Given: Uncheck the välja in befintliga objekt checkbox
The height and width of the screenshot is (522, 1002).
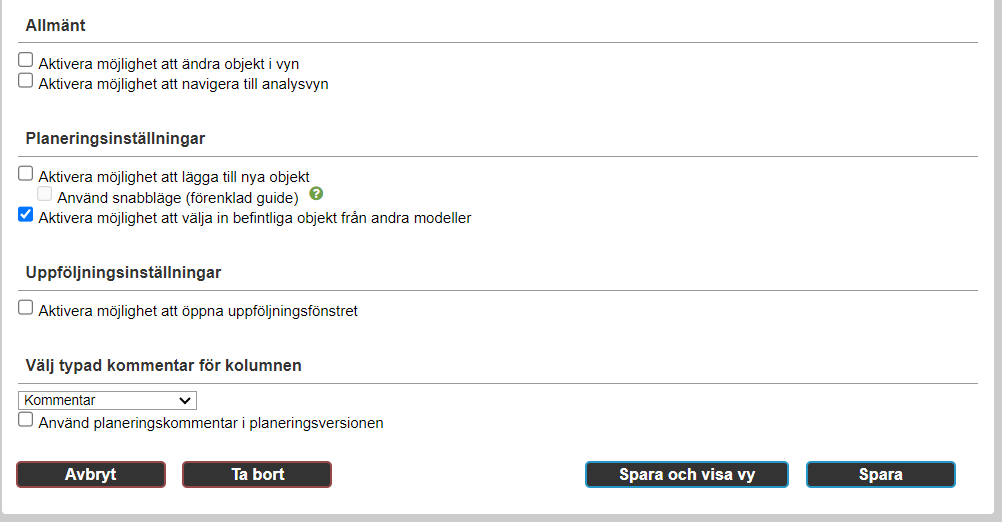Looking at the screenshot, I should tap(26, 214).
